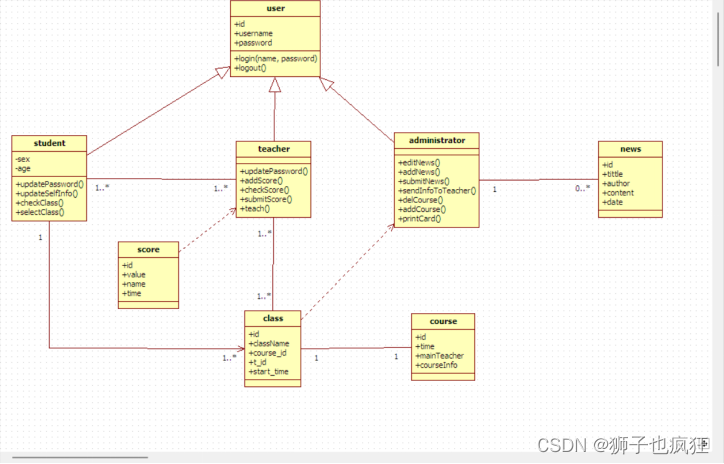Select the student class title
Screen dimensions: 724x464
[49, 143]
